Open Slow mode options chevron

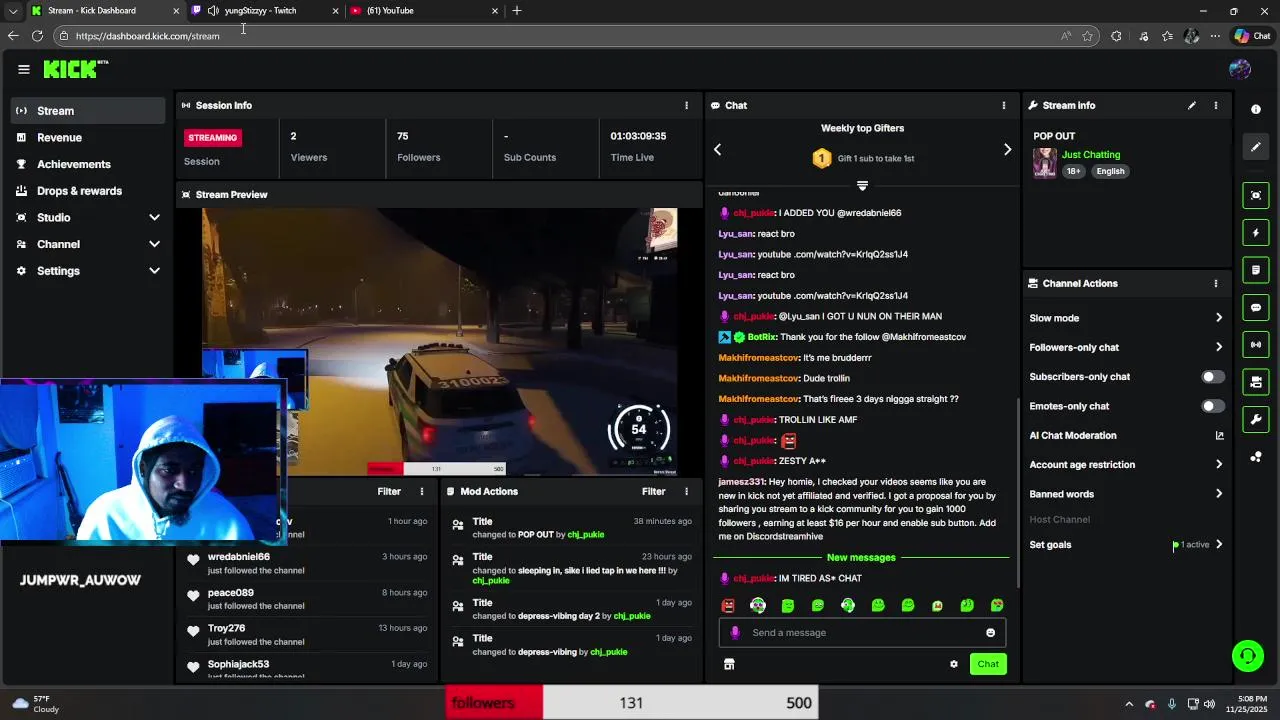point(1219,318)
